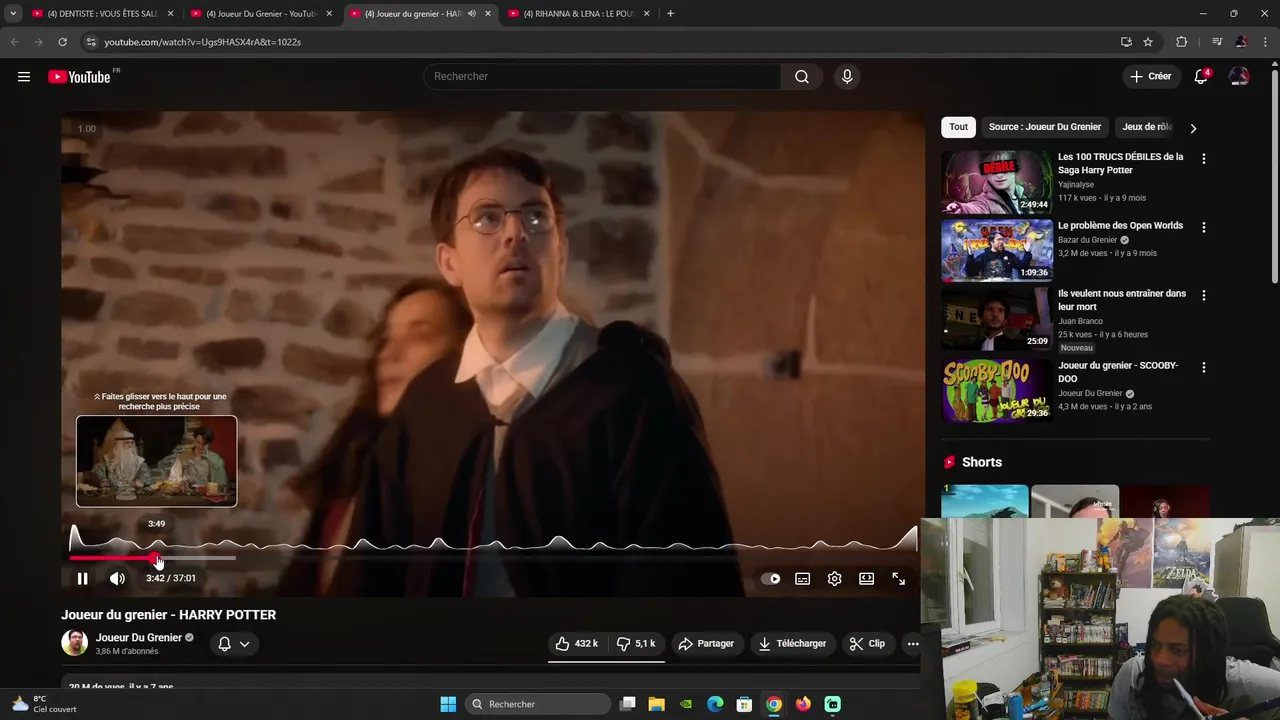Start voice search with the microphone
This screenshot has width=1280, height=720.
[x=847, y=77]
